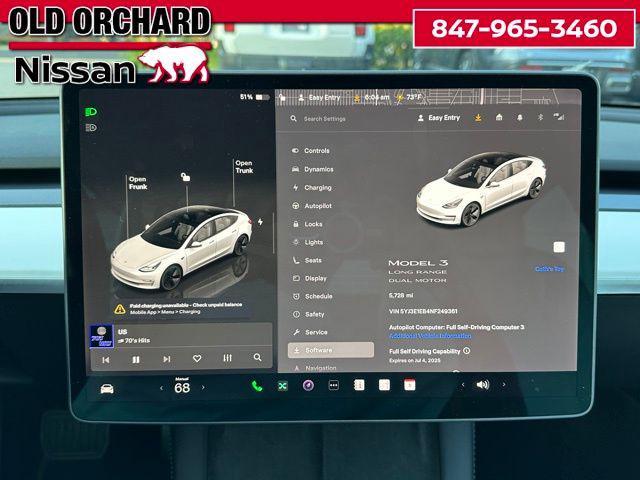Pause the current 70's Hits playback
The image size is (640, 480).
(136, 360)
